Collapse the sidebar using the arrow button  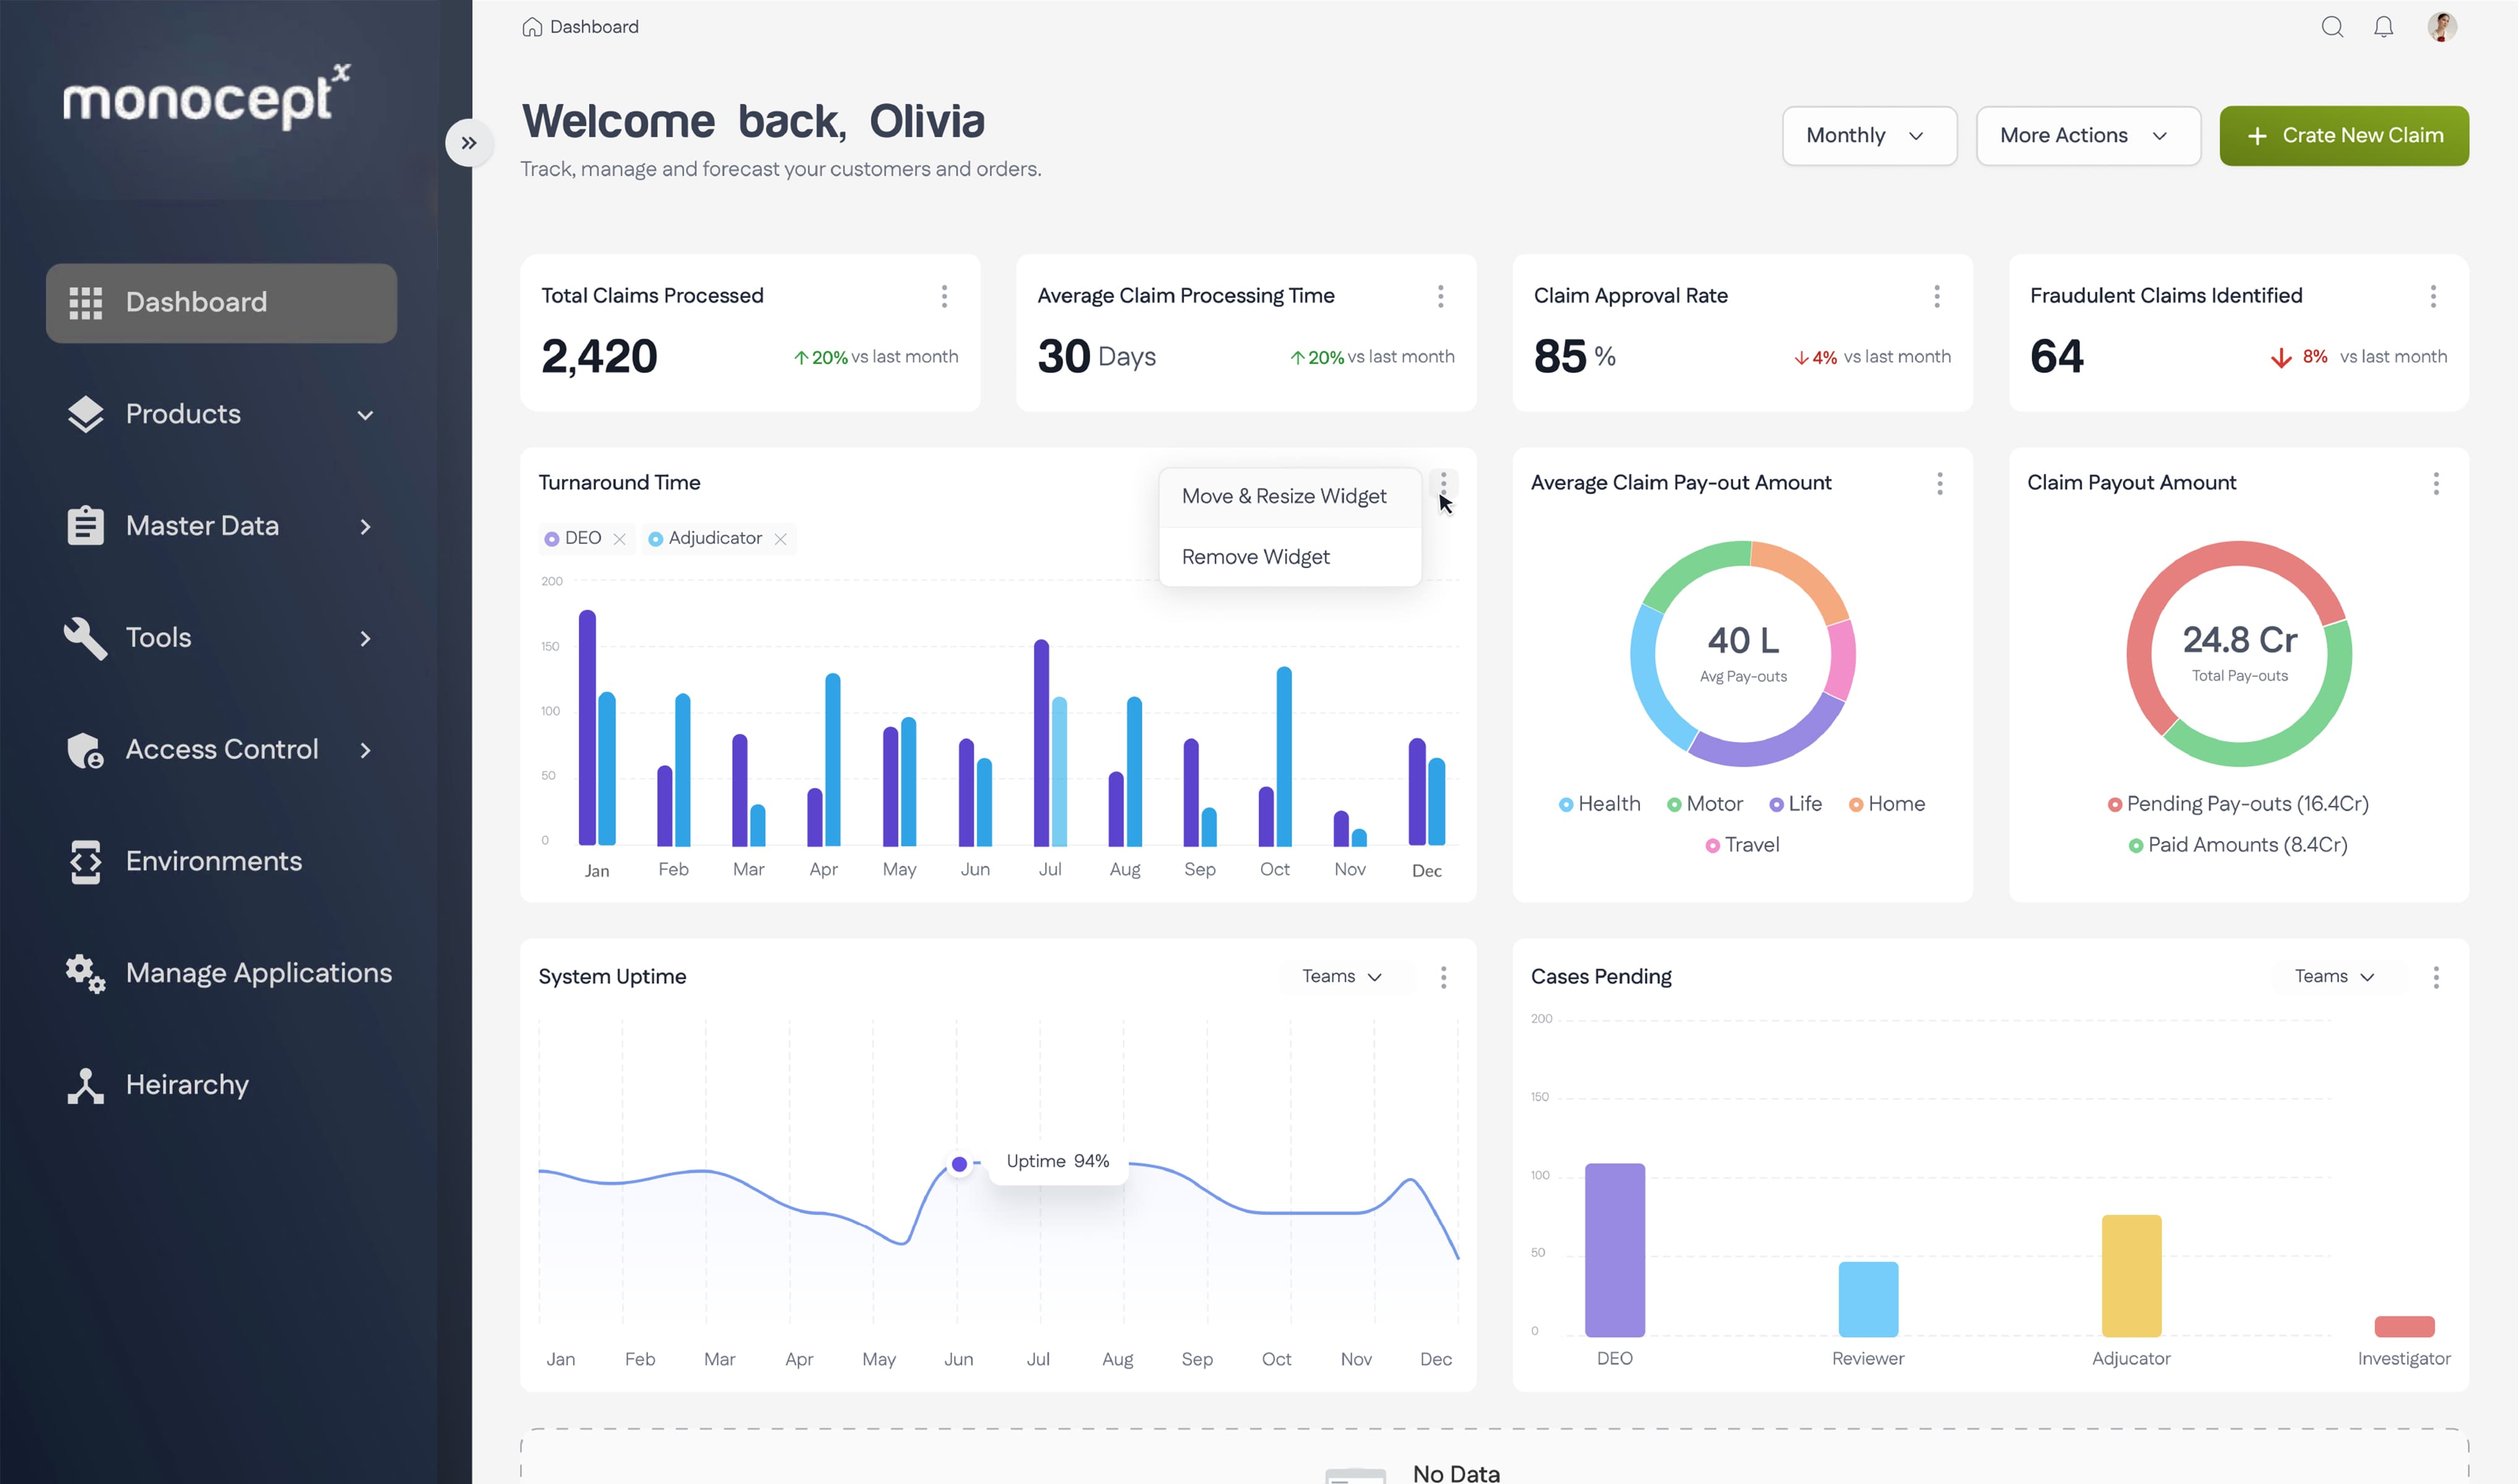pos(469,142)
